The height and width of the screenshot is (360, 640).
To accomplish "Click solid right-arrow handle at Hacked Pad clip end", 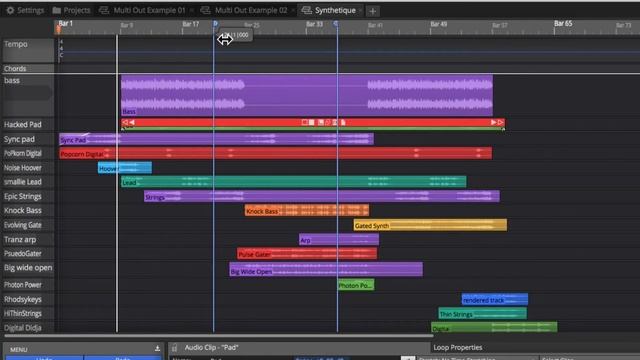I will [x=493, y=122].
